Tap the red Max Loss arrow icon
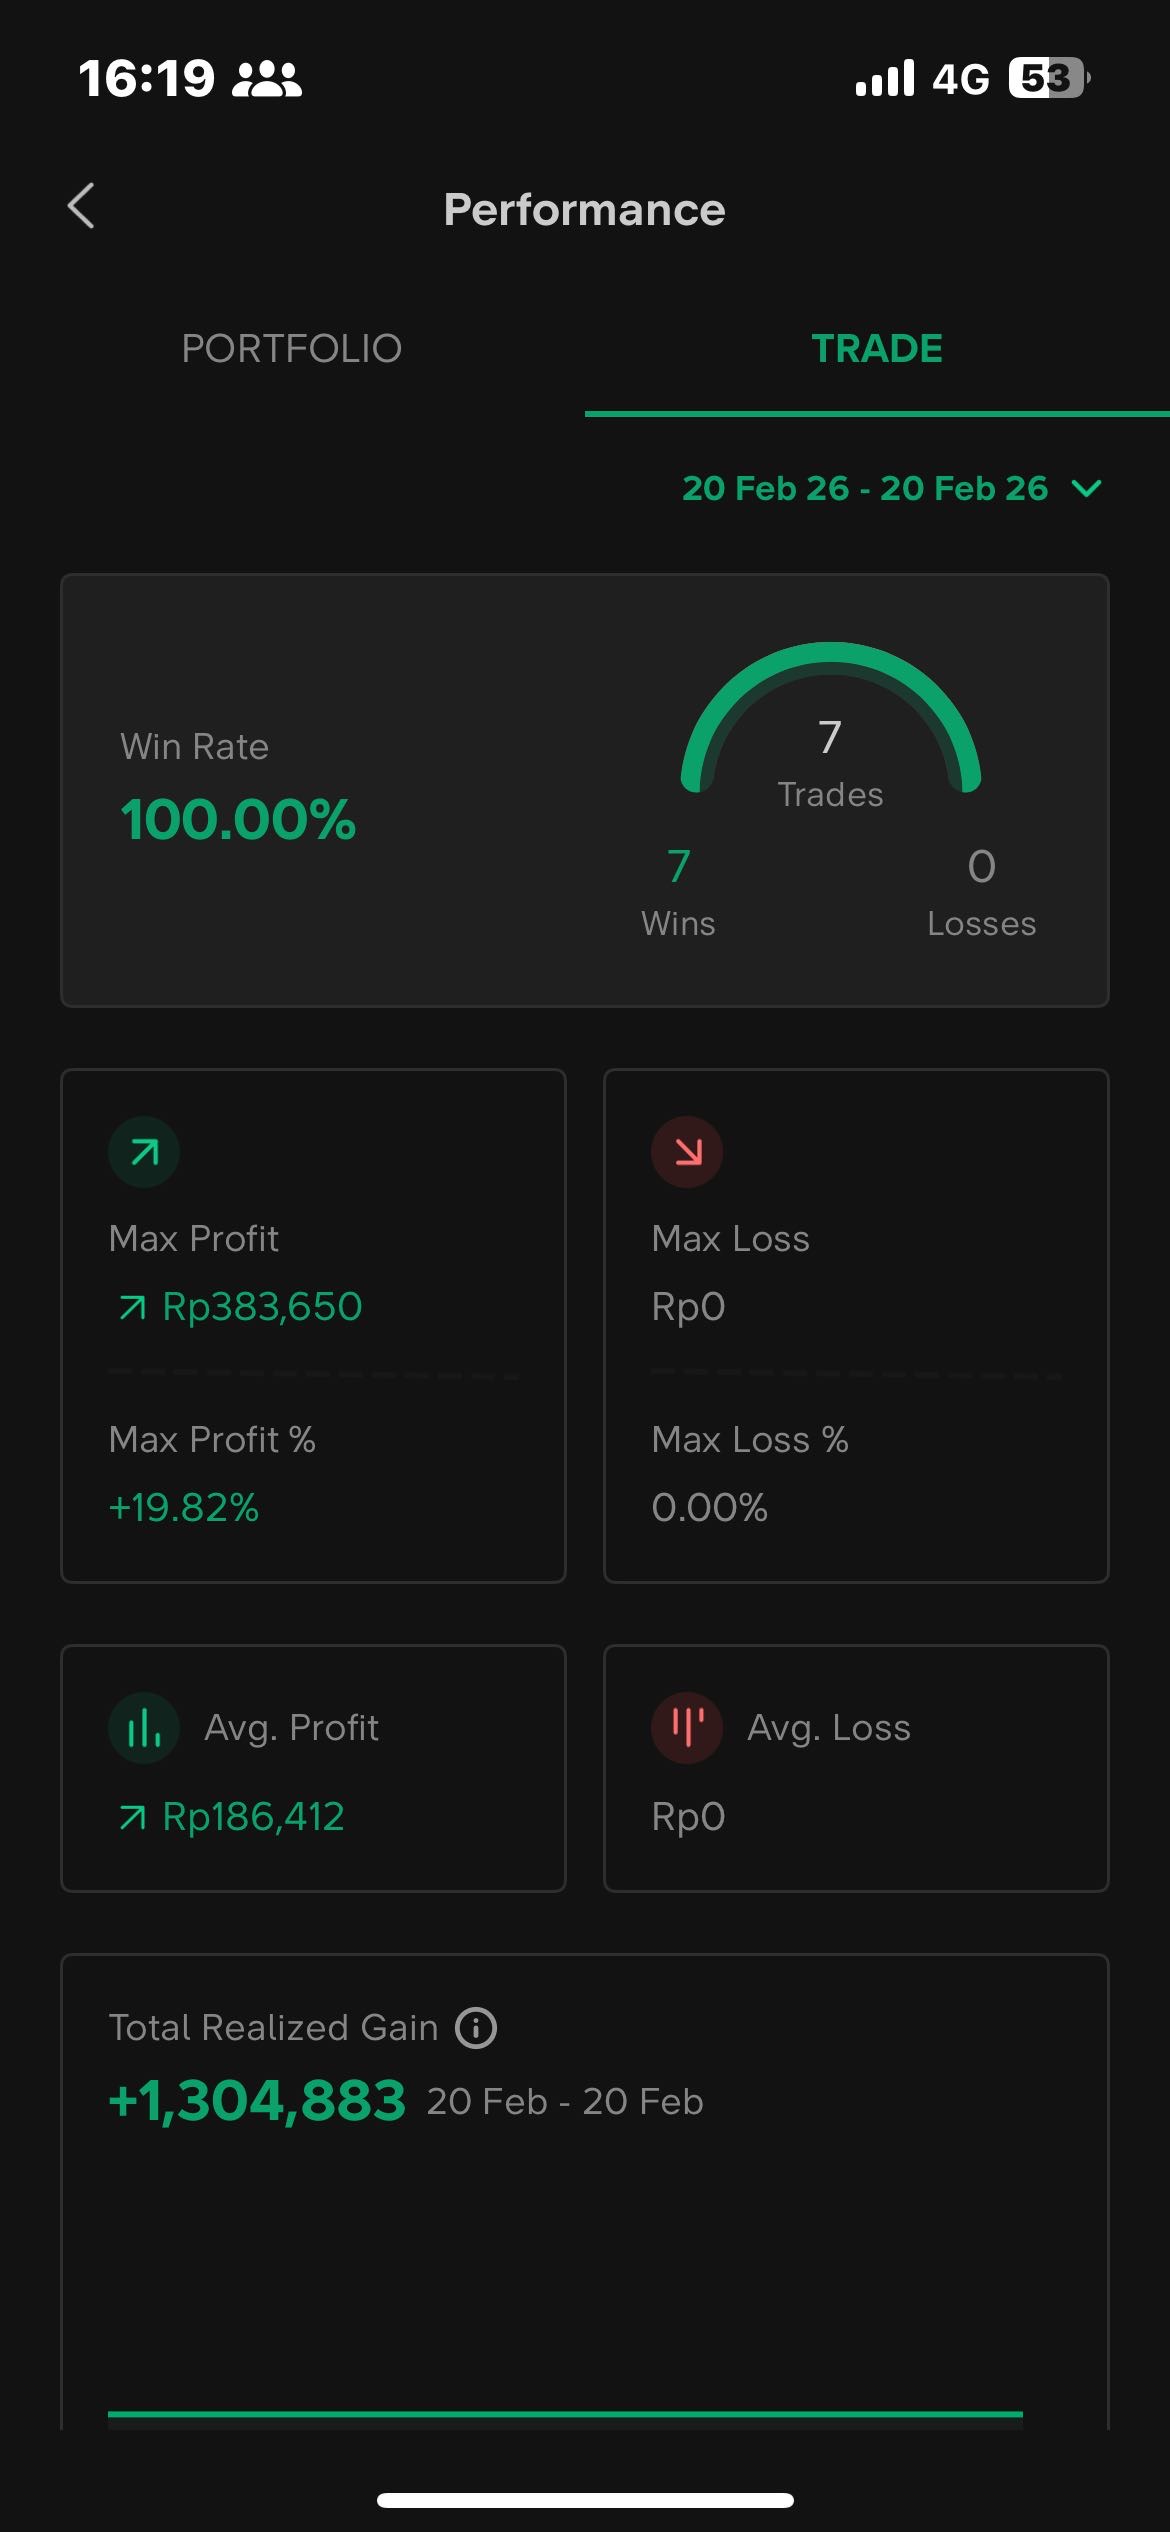1170x2532 pixels. 687,1152
